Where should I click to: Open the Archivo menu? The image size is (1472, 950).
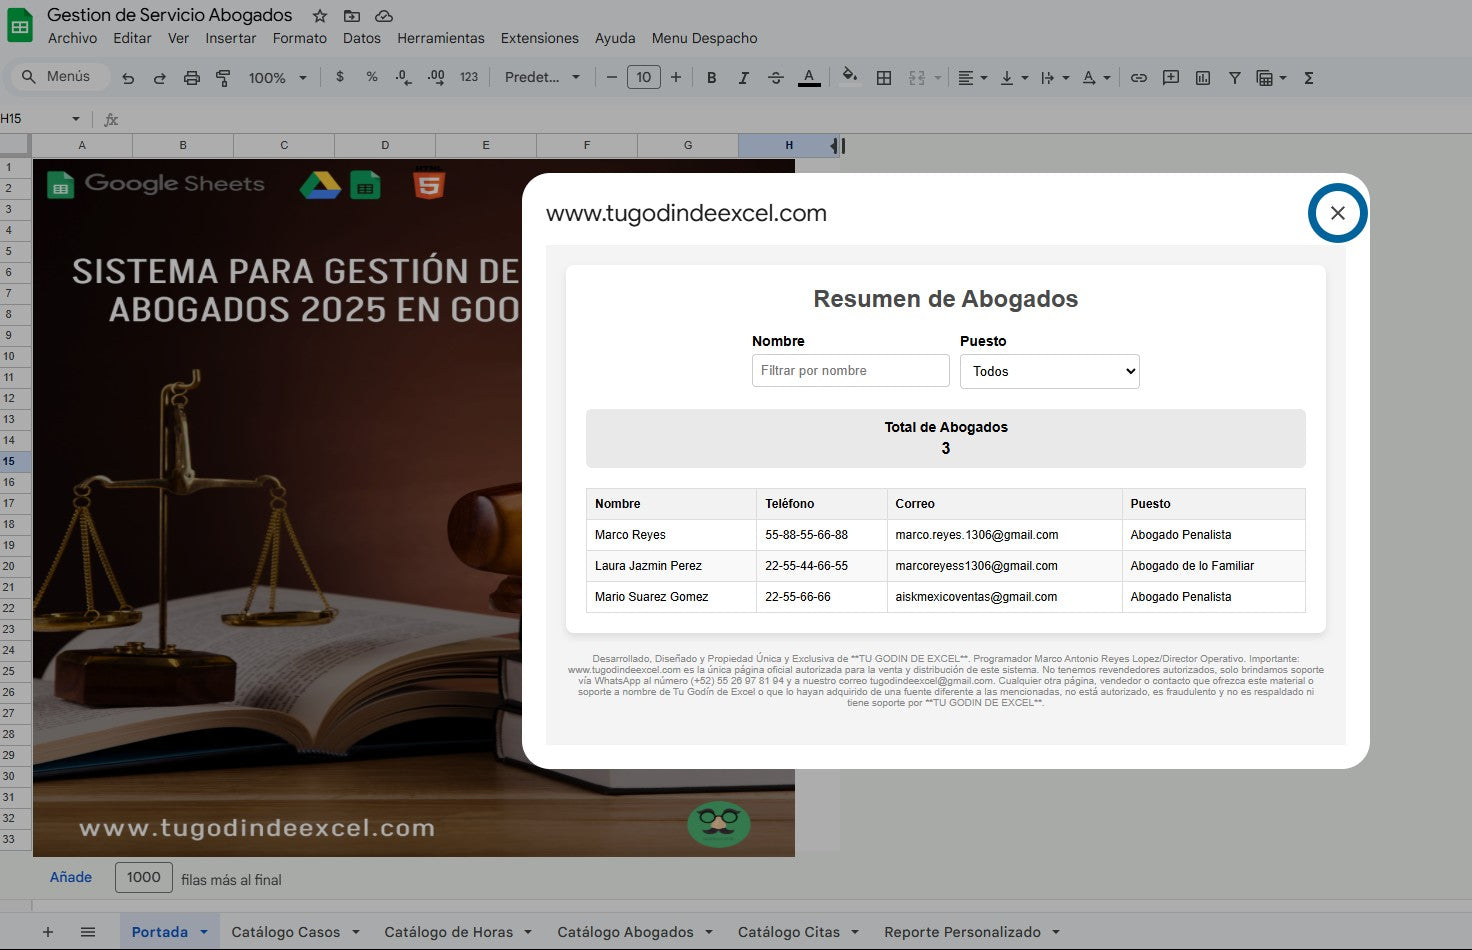coord(72,38)
